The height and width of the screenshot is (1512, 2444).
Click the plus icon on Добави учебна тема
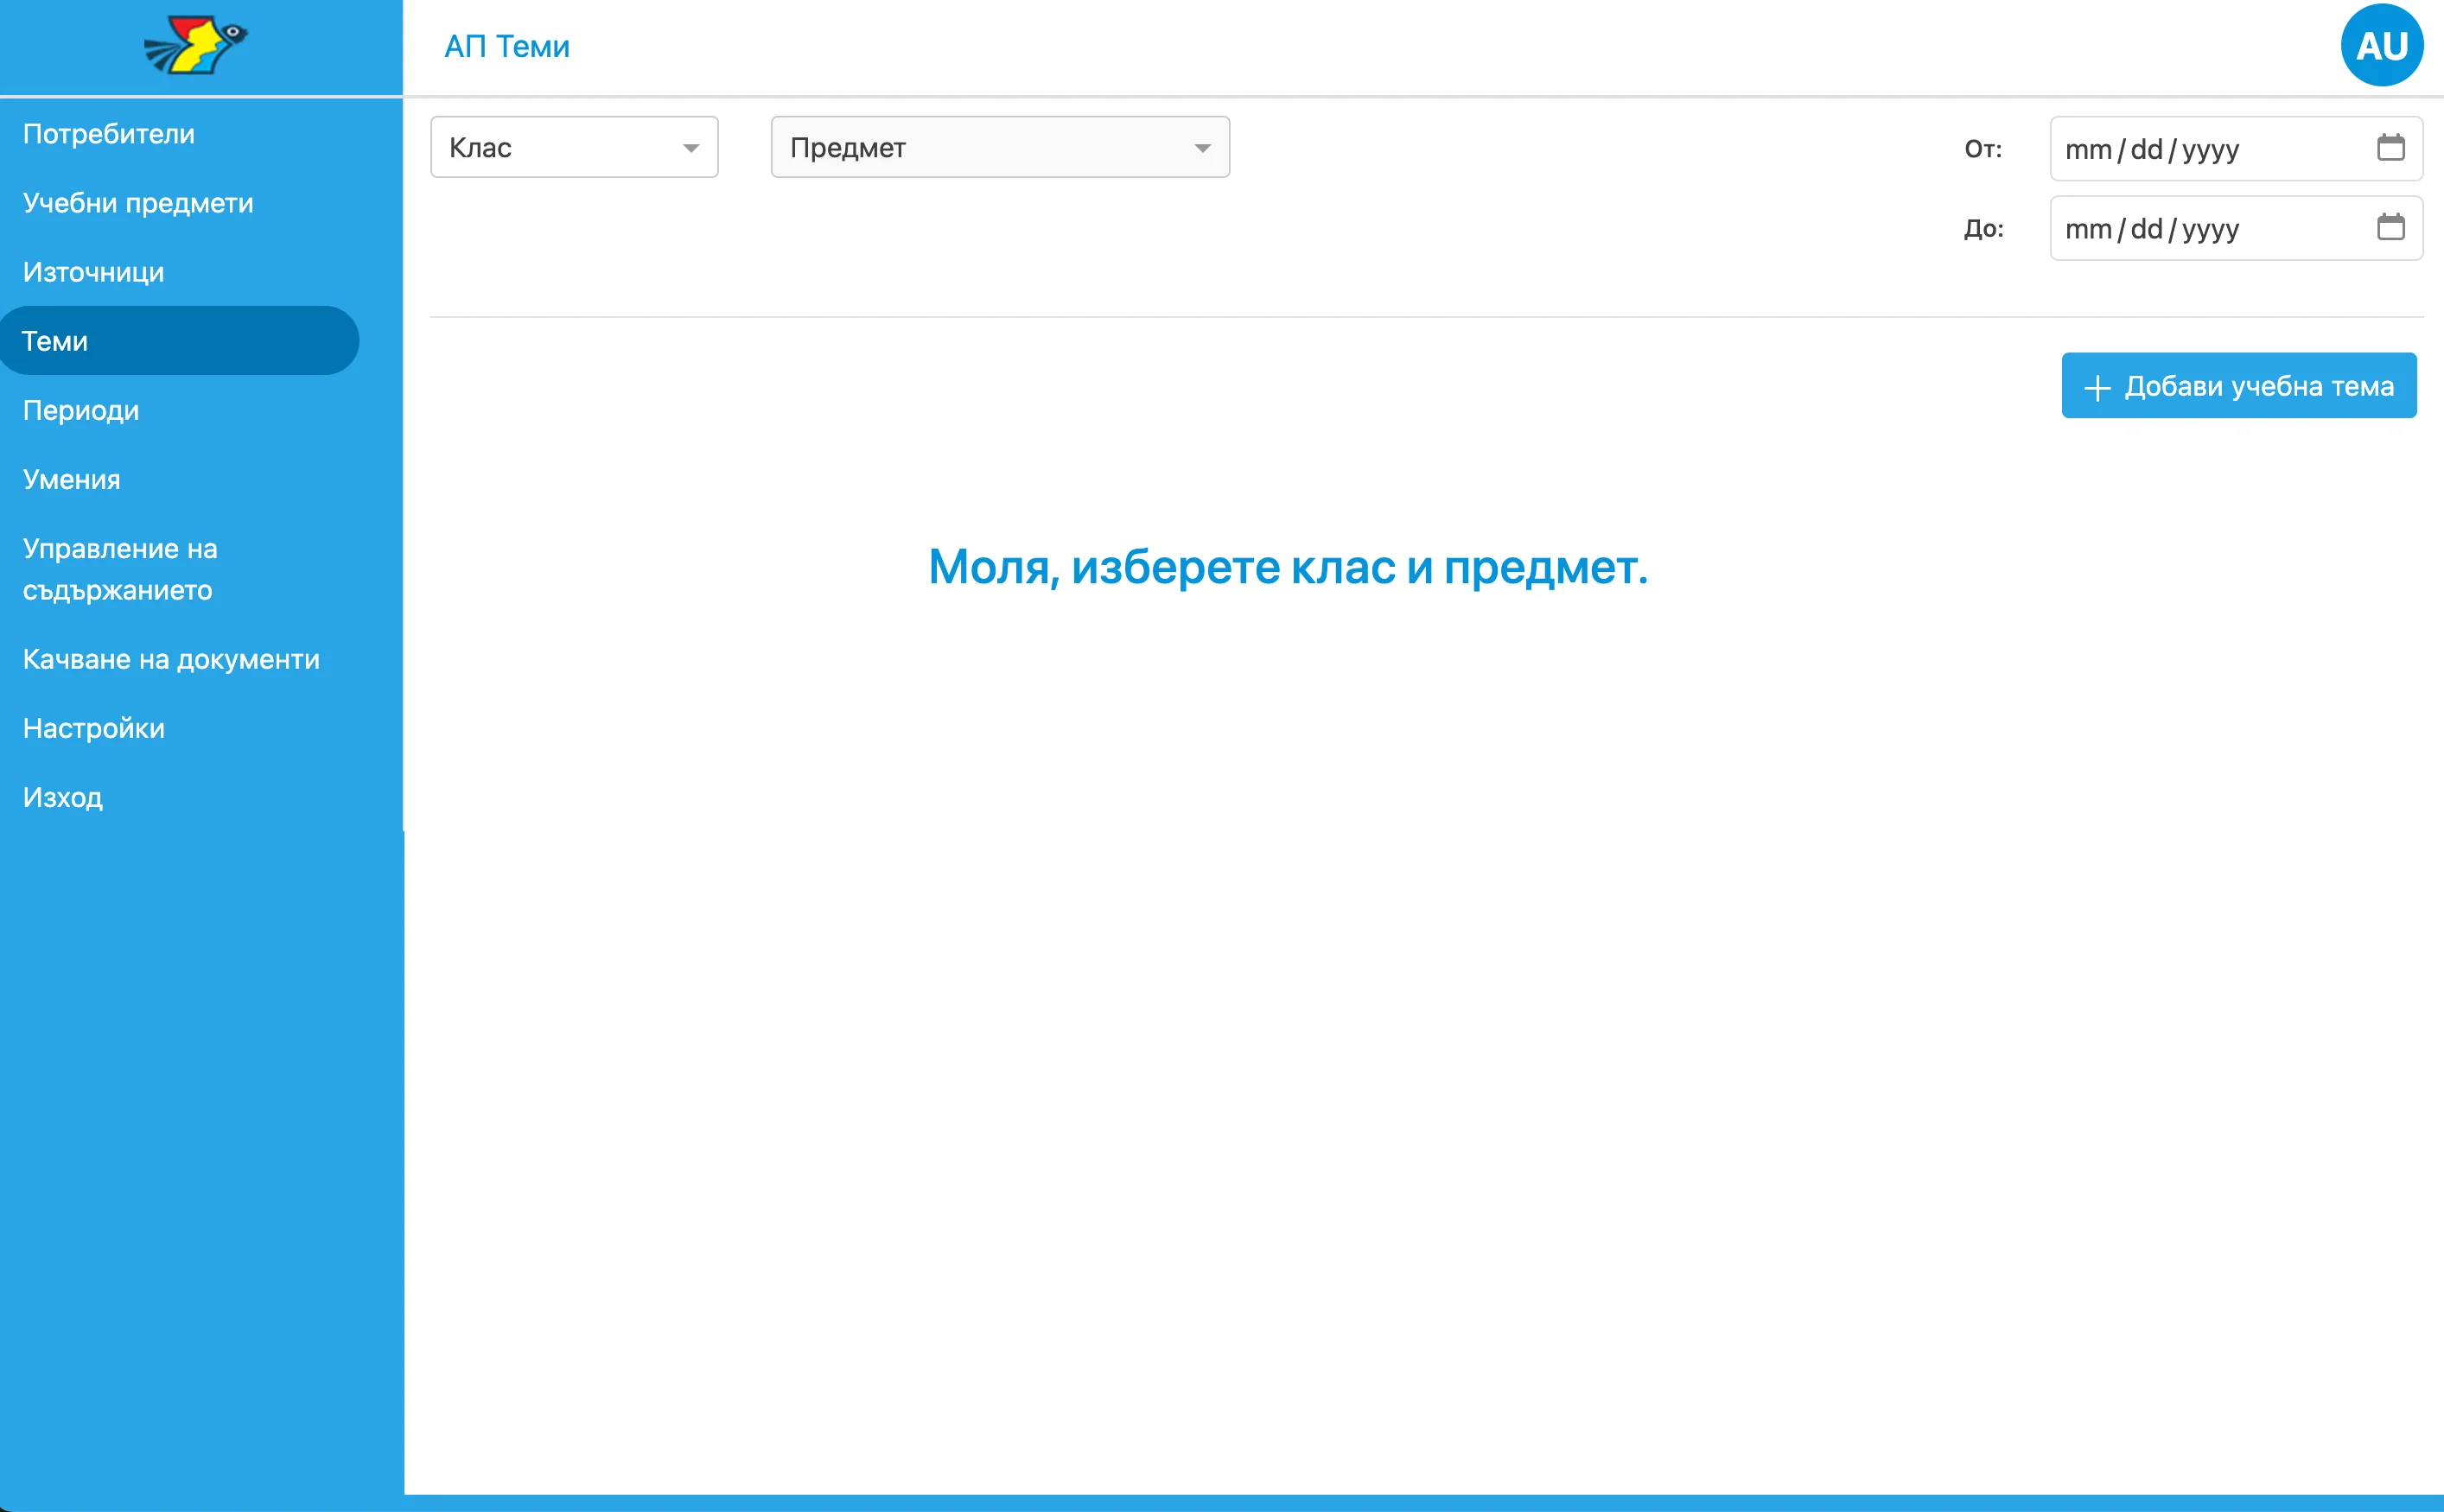[x=2097, y=385]
